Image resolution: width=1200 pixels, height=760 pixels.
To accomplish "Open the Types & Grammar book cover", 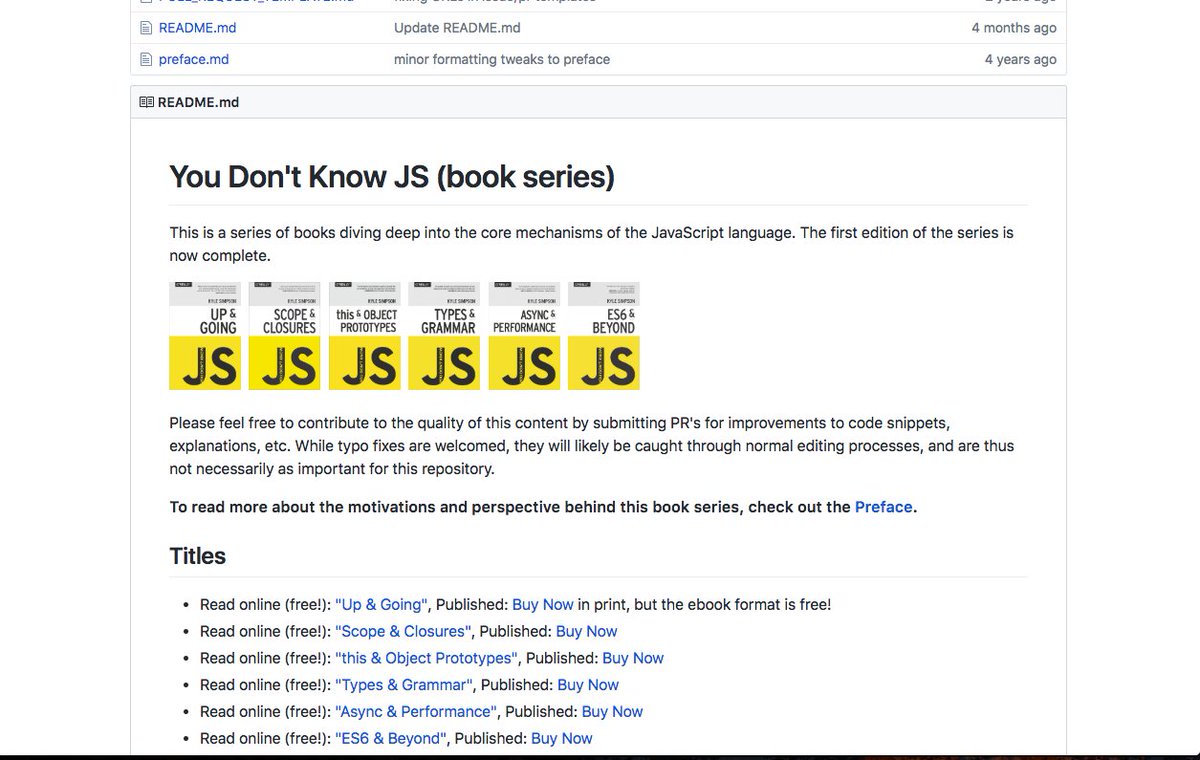I will tap(444, 335).
